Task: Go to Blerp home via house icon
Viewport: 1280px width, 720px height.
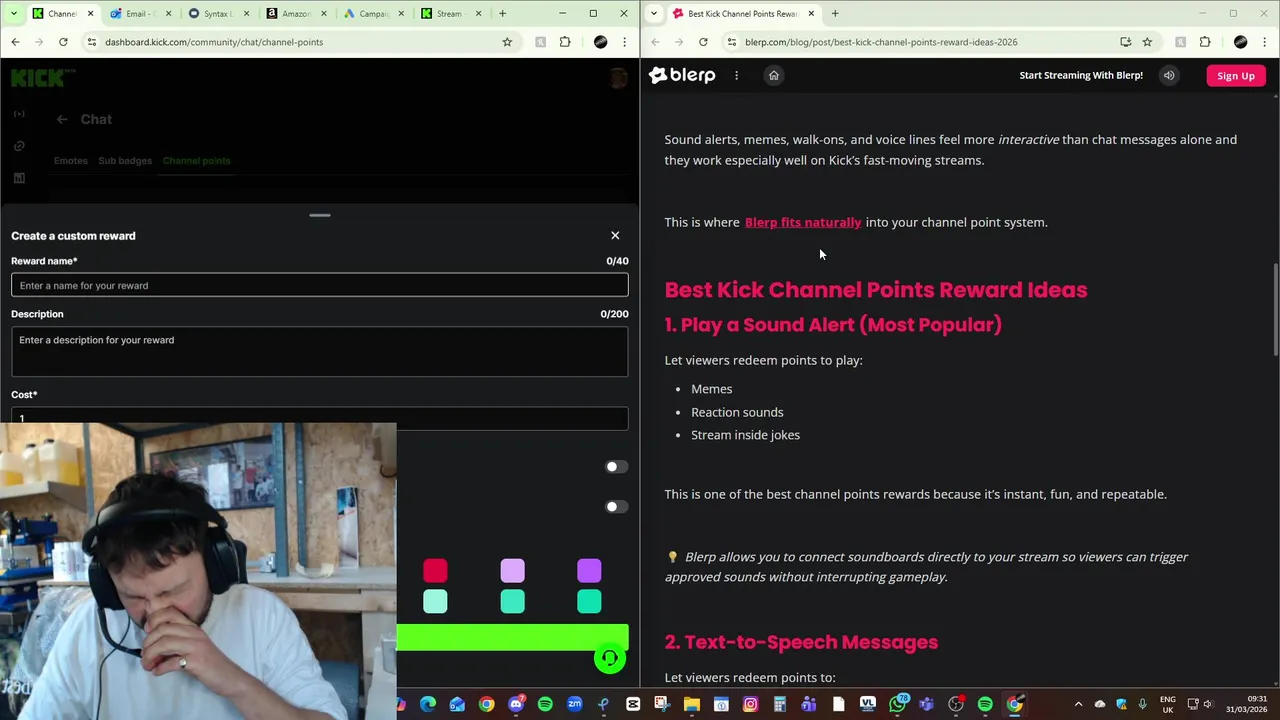Action: coord(773,75)
